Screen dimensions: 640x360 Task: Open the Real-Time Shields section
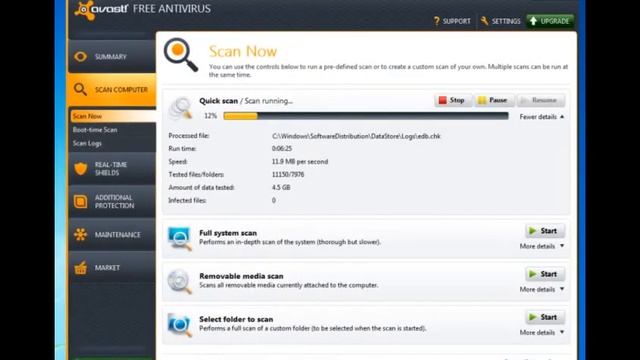[112, 169]
